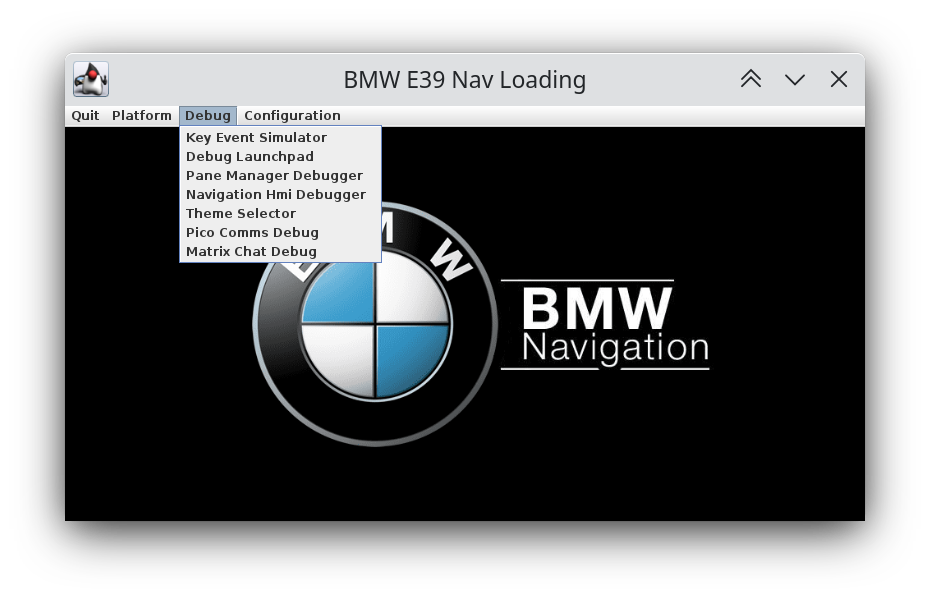Click the Java Duke window icon
The height and width of the screenshot is (598, 930).
(x=91, y=79)
